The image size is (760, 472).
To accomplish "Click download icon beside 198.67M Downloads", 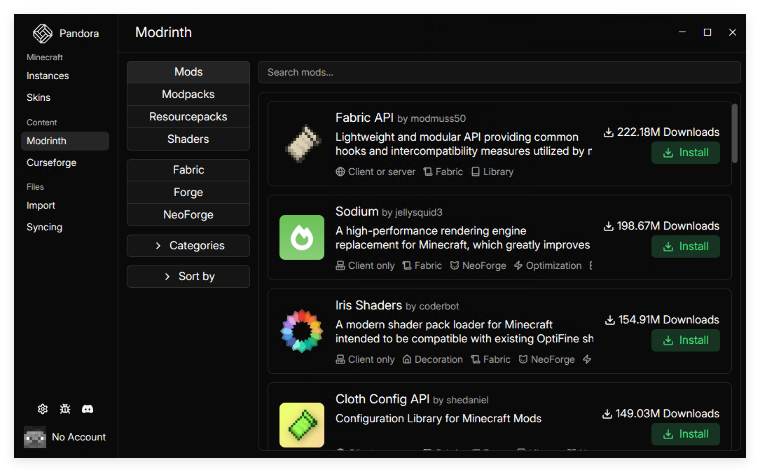I will coord(609,226).
